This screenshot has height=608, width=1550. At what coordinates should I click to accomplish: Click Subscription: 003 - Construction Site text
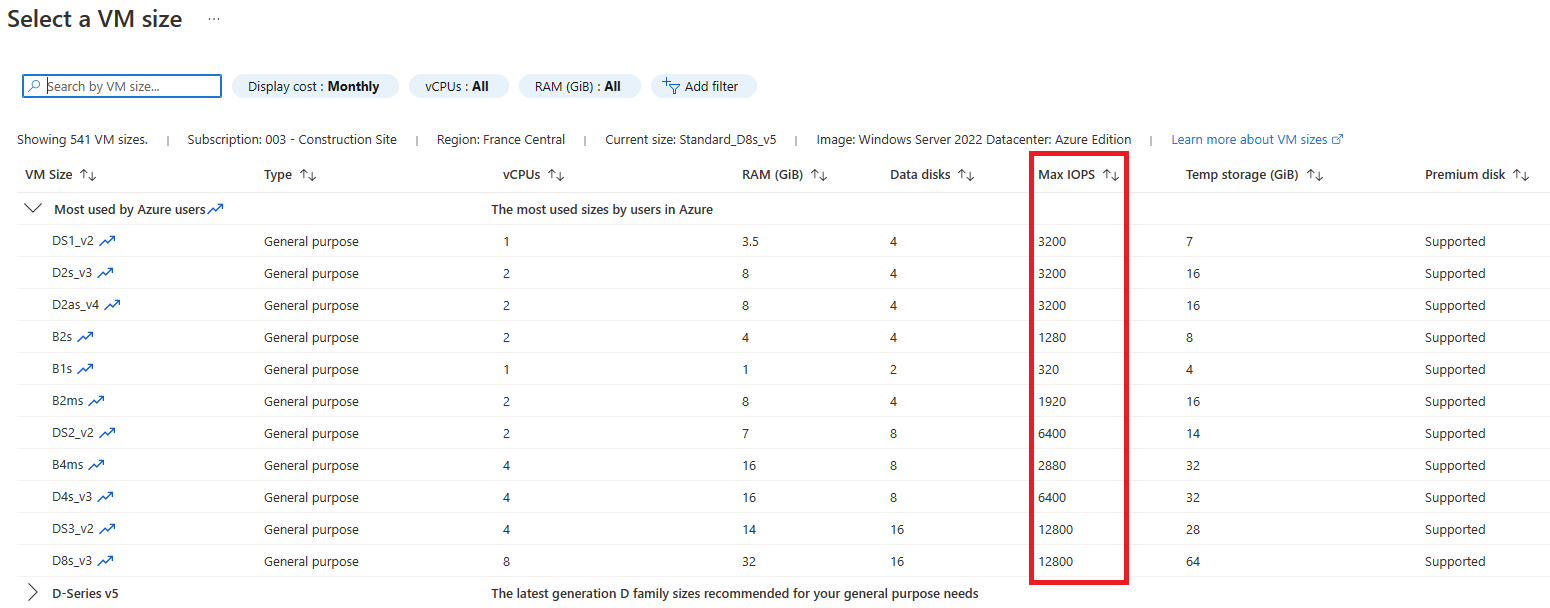[x=292, y=139]
